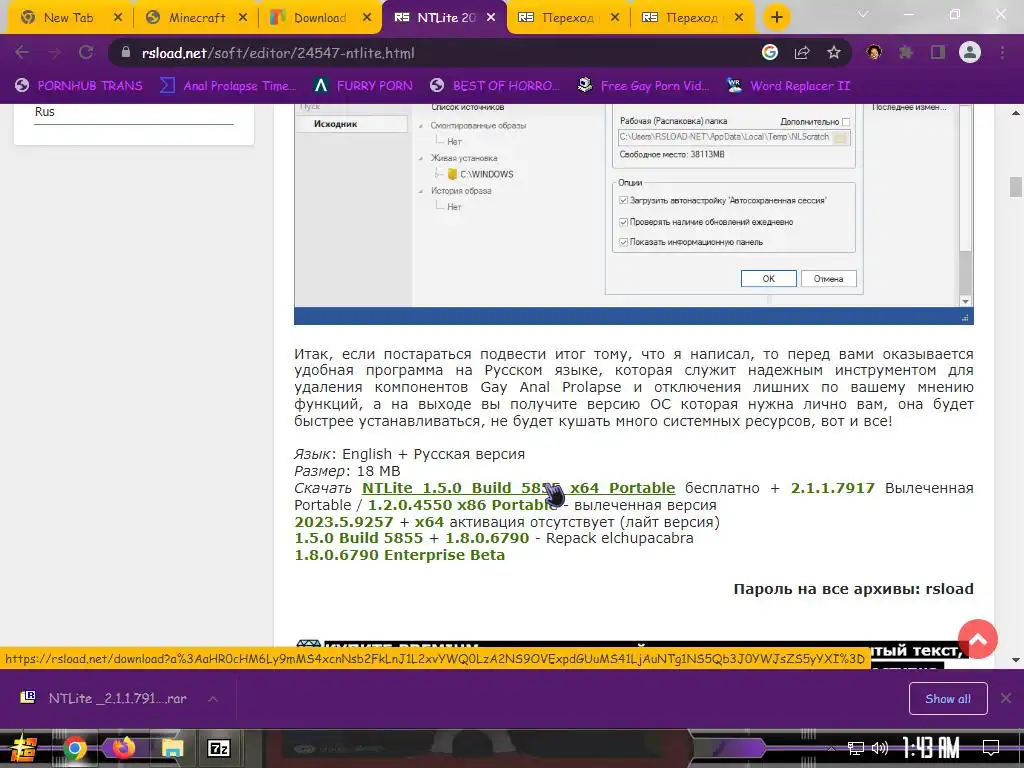Open the notification center icon
This screenshot has width=1024, height=768.
[x=991, y=747]
